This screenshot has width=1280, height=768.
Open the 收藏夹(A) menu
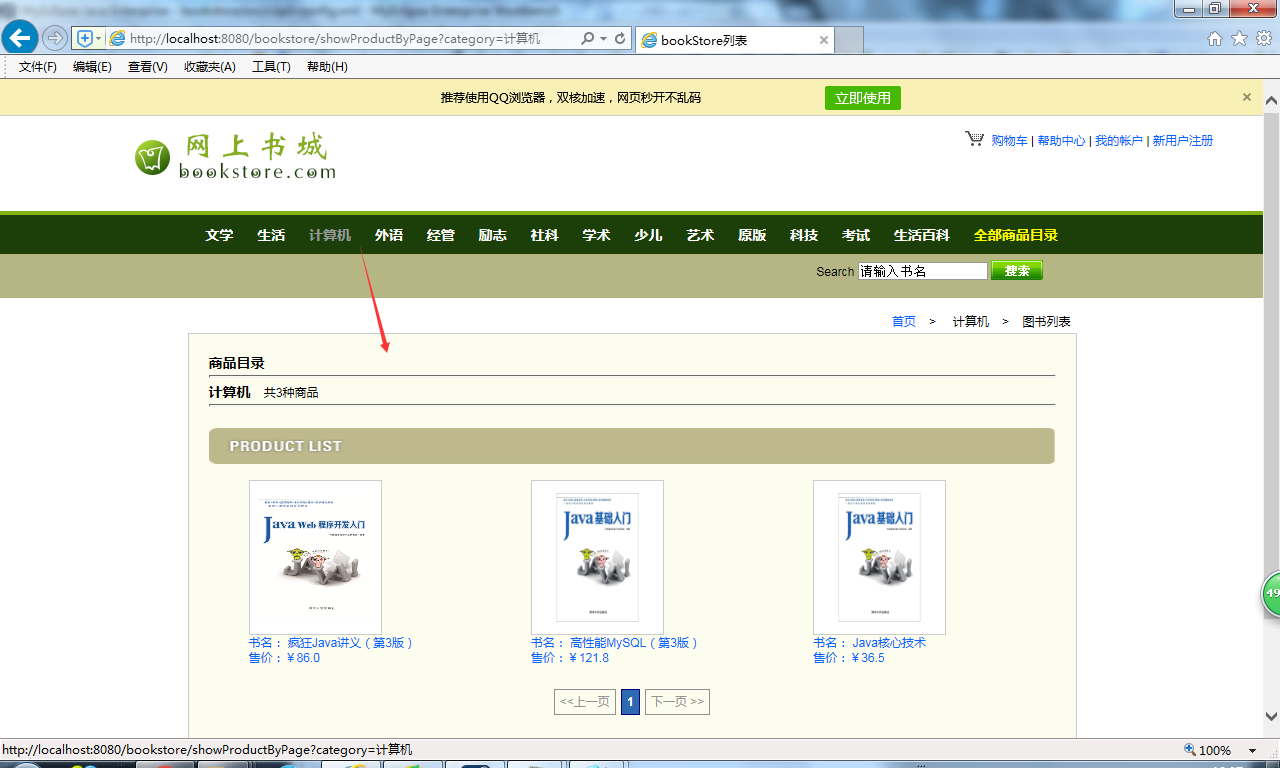[210, 67]
